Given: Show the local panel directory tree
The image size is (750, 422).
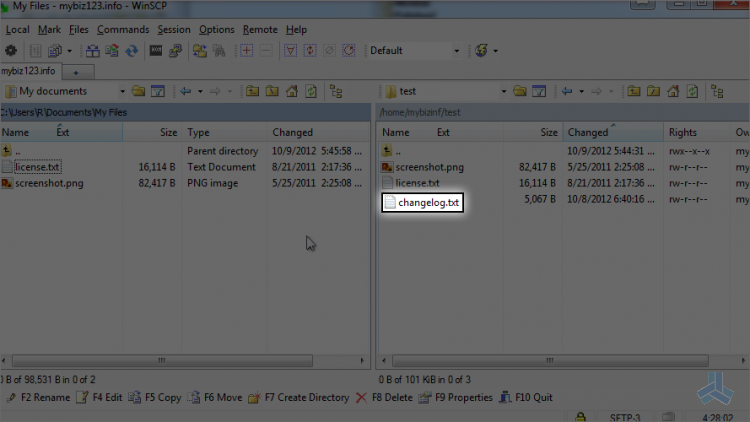Looking at the screenshot, I should click(336, 91).
